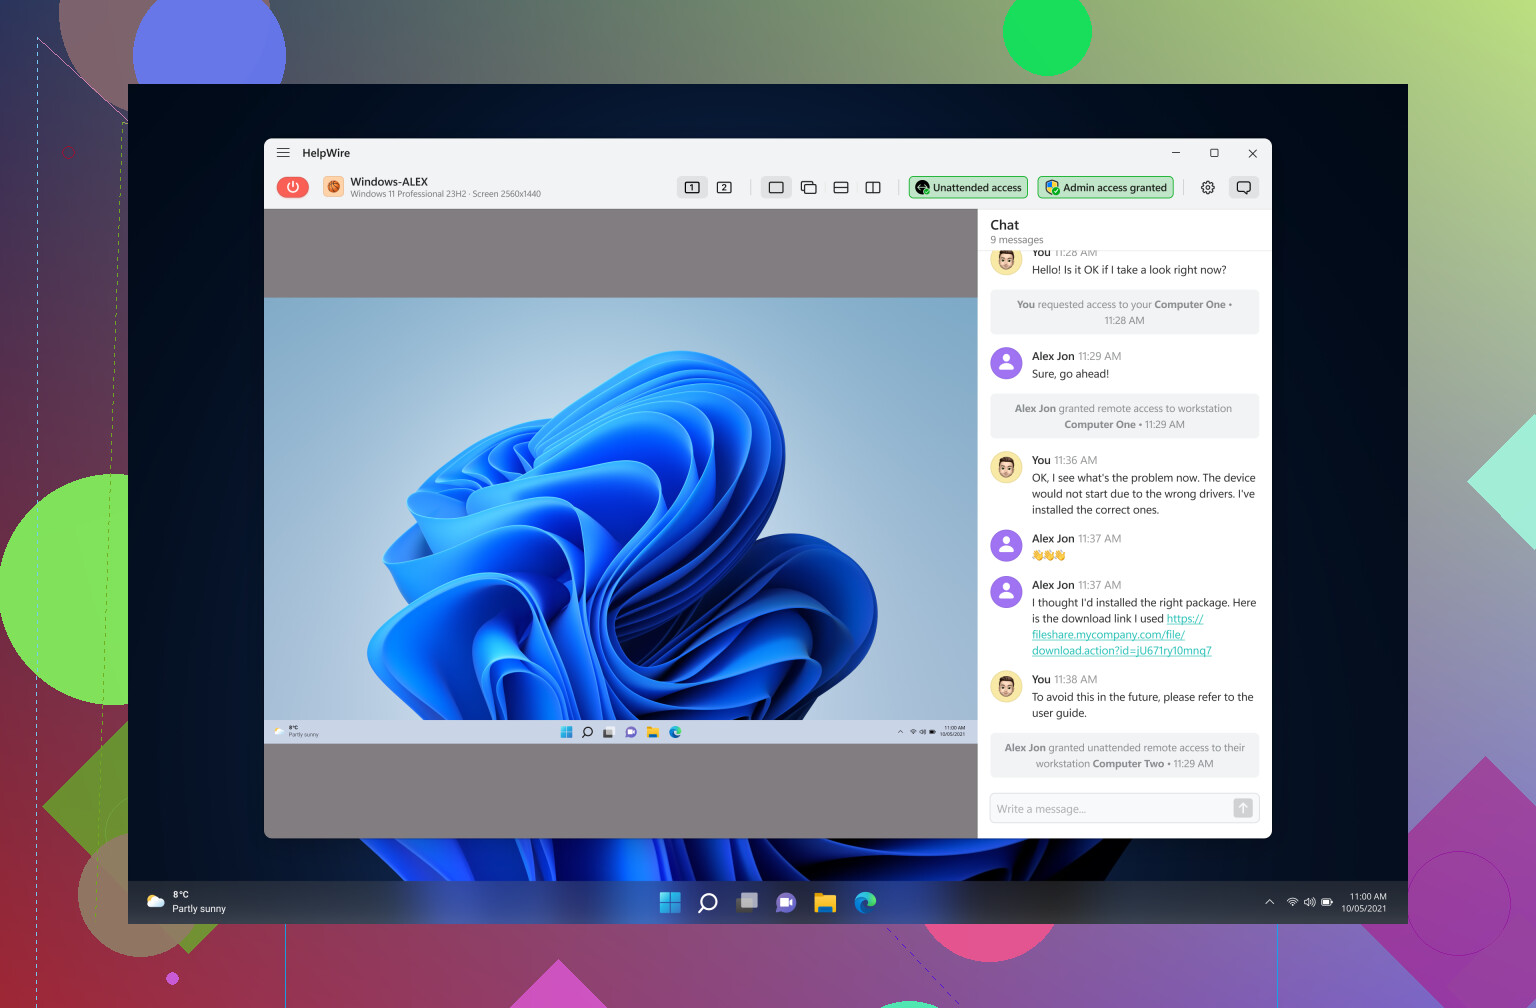Launch Microsoft Edge on the host taskbar
Viewport: 1536px width, 1008px height.
865,903
